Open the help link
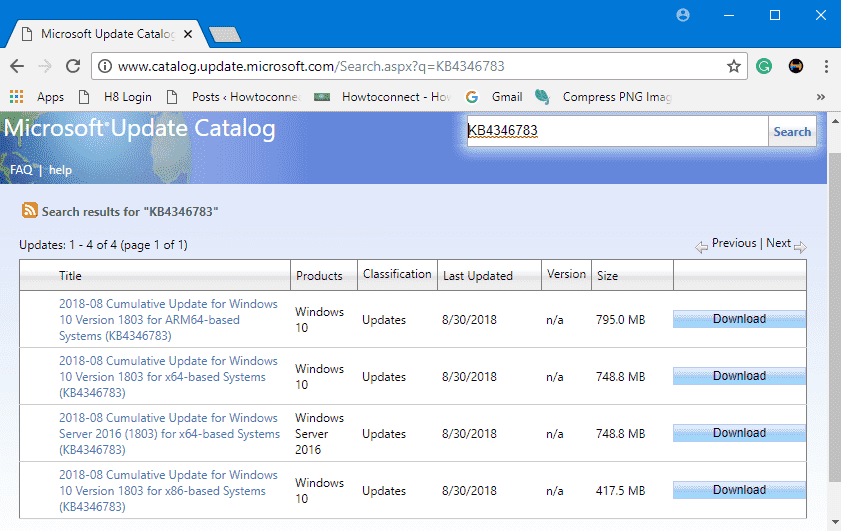 click(x=60, y=170)
